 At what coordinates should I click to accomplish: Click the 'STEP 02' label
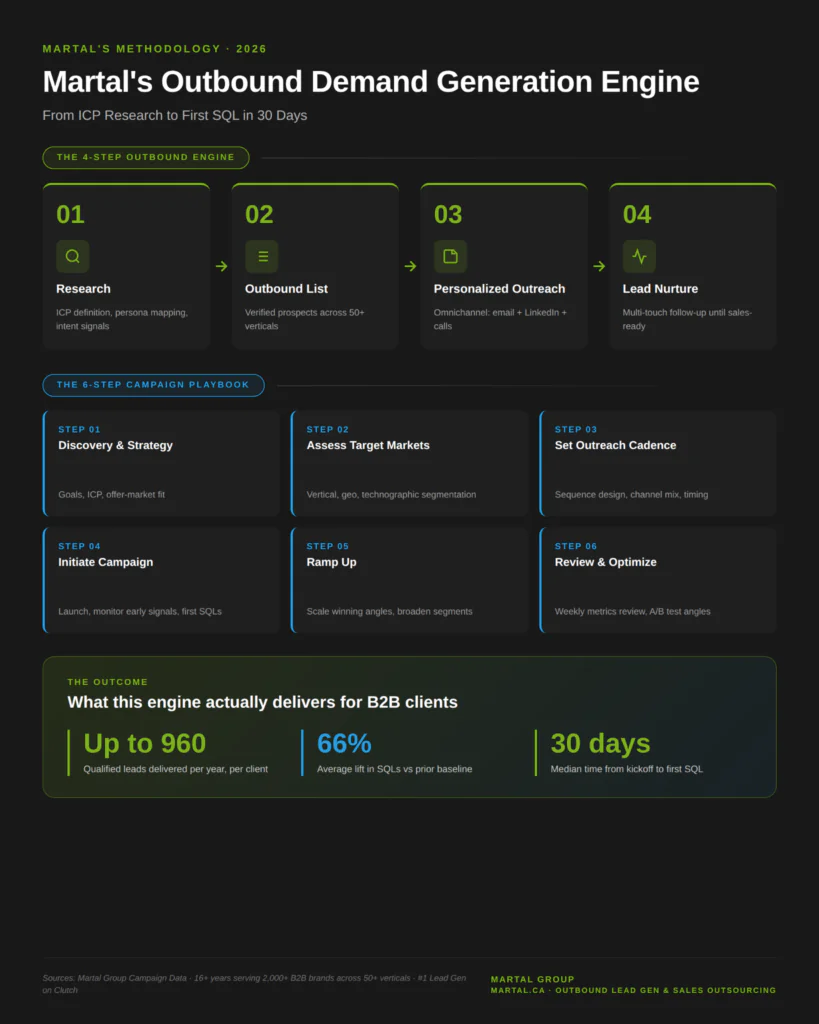pos(327,429)
